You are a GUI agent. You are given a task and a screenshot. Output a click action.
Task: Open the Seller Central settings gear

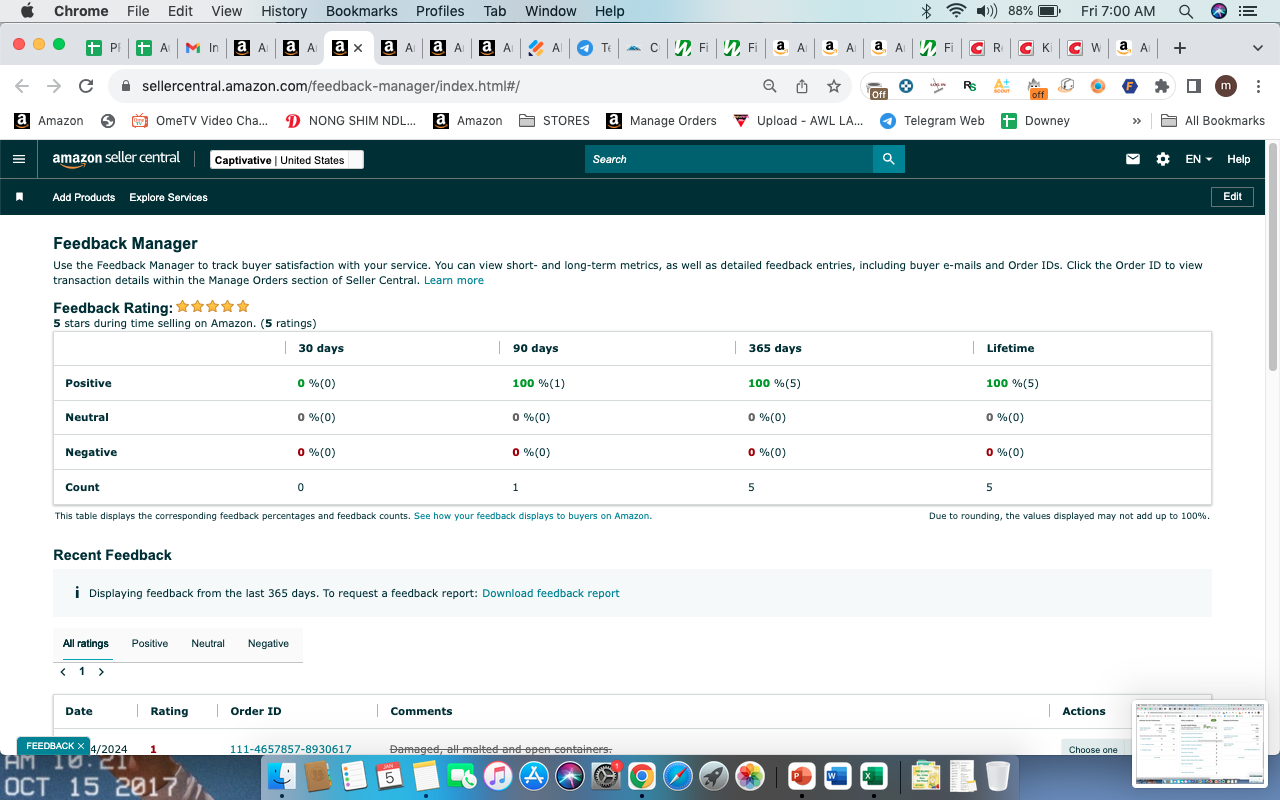pyautogui.click(x=1163, y=159)
